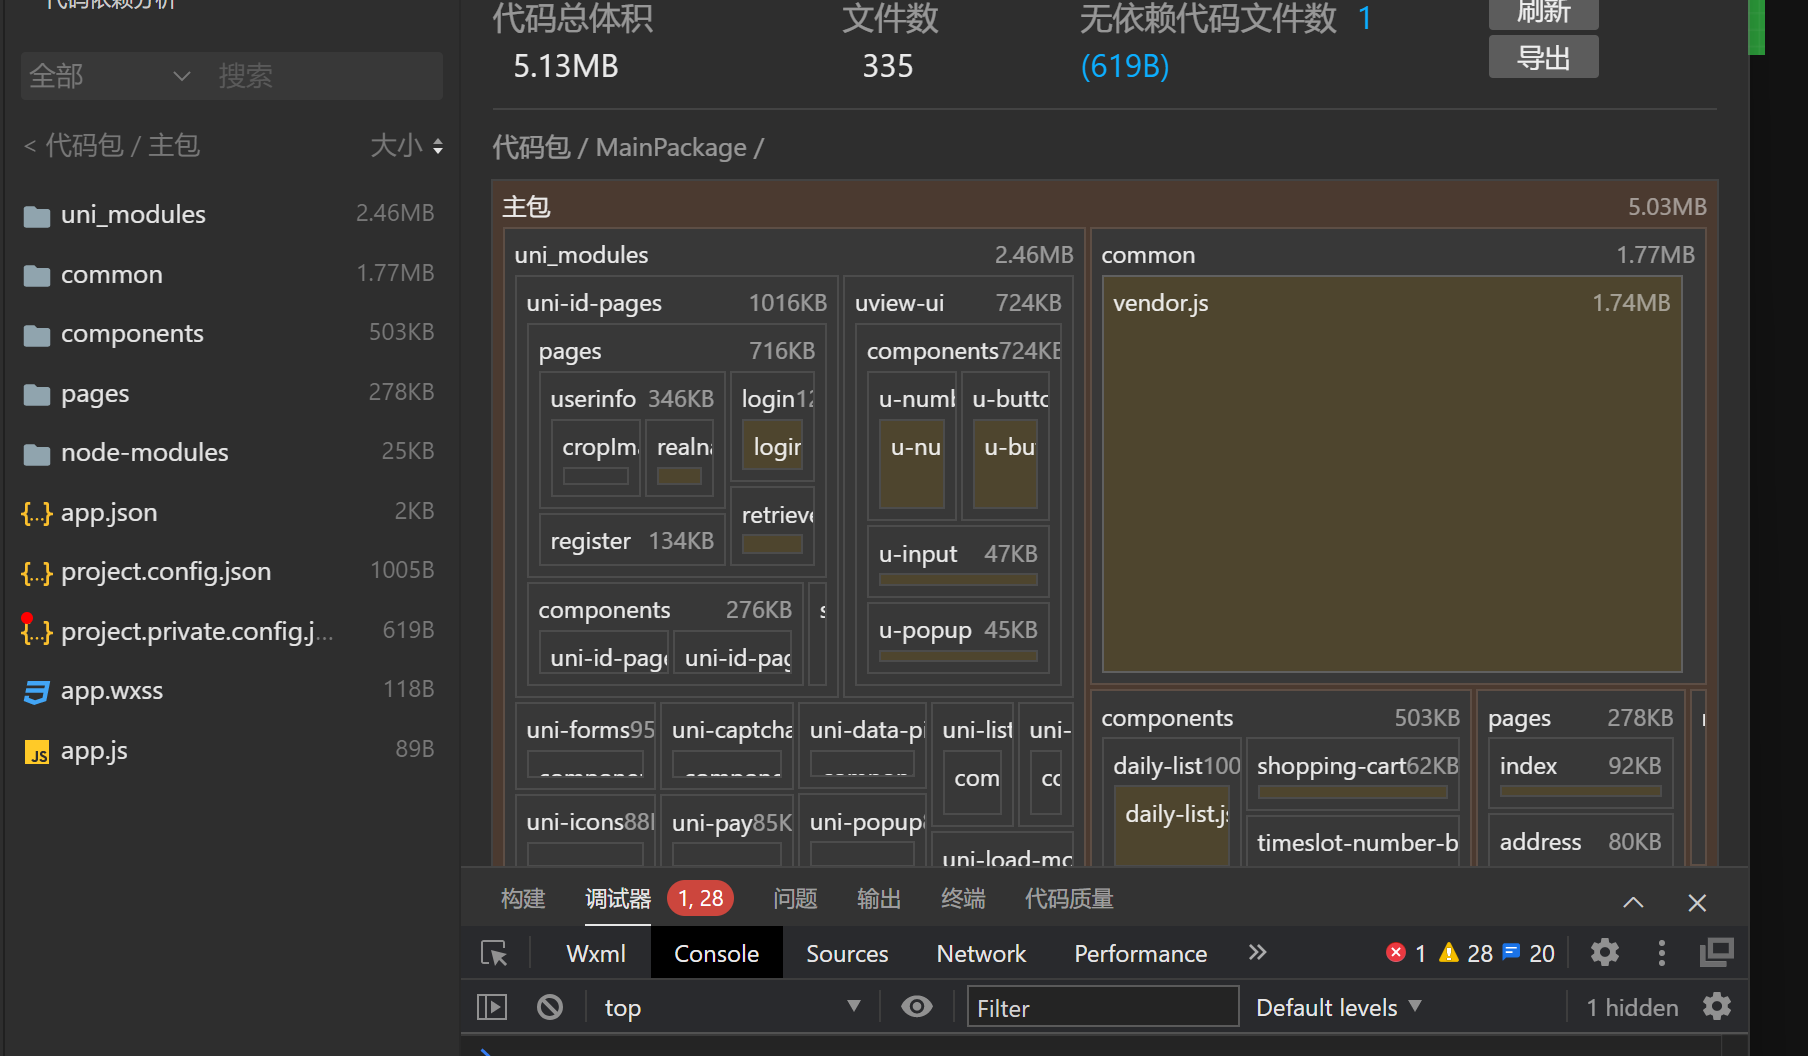The height and width of the screenshot is (1056, 1808).
Task: Open console settings gear beside hidden count
Action: click(x=1717, y=1006)
